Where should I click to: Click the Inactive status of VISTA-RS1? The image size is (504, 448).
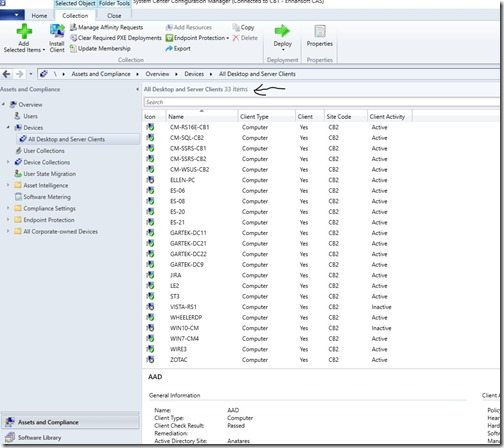click(381, 307)
